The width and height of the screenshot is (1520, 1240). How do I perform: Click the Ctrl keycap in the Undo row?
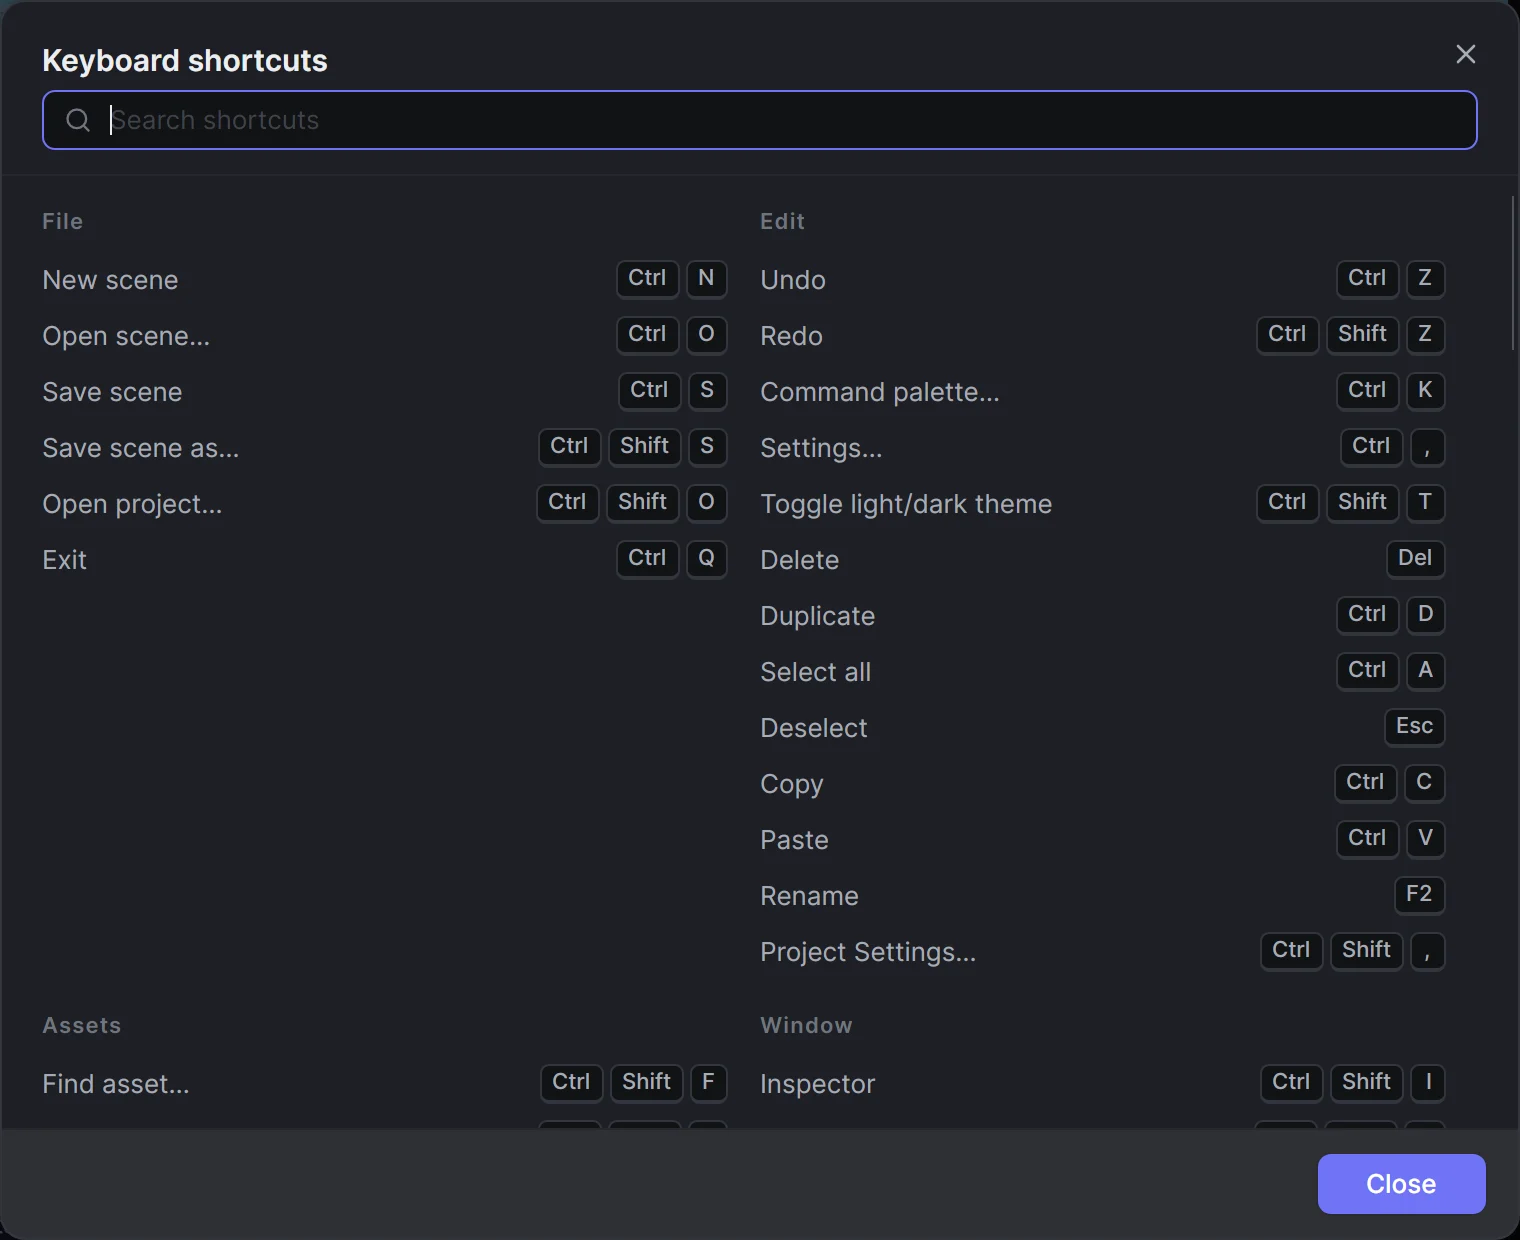click(x=1367, y=278)
